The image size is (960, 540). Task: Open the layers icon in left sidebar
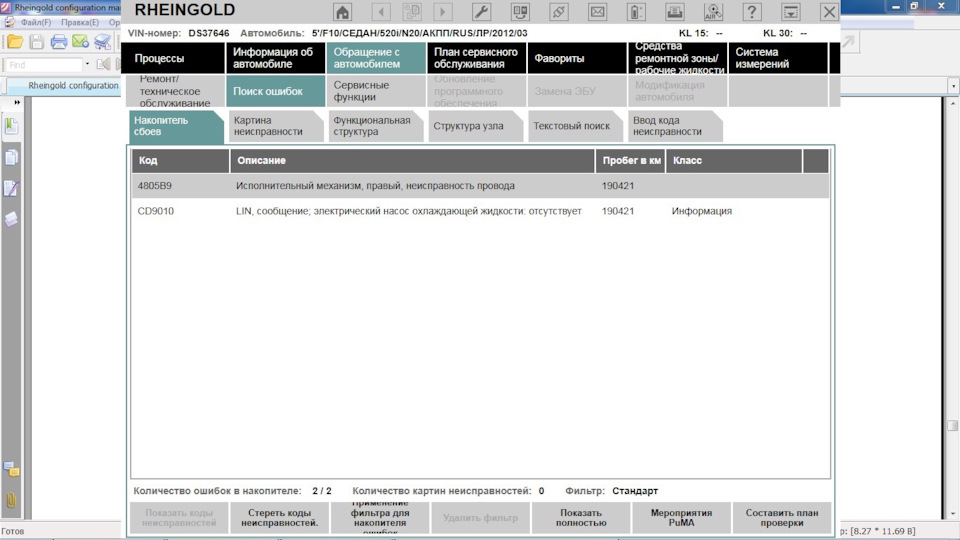click(x=11, y=219)
